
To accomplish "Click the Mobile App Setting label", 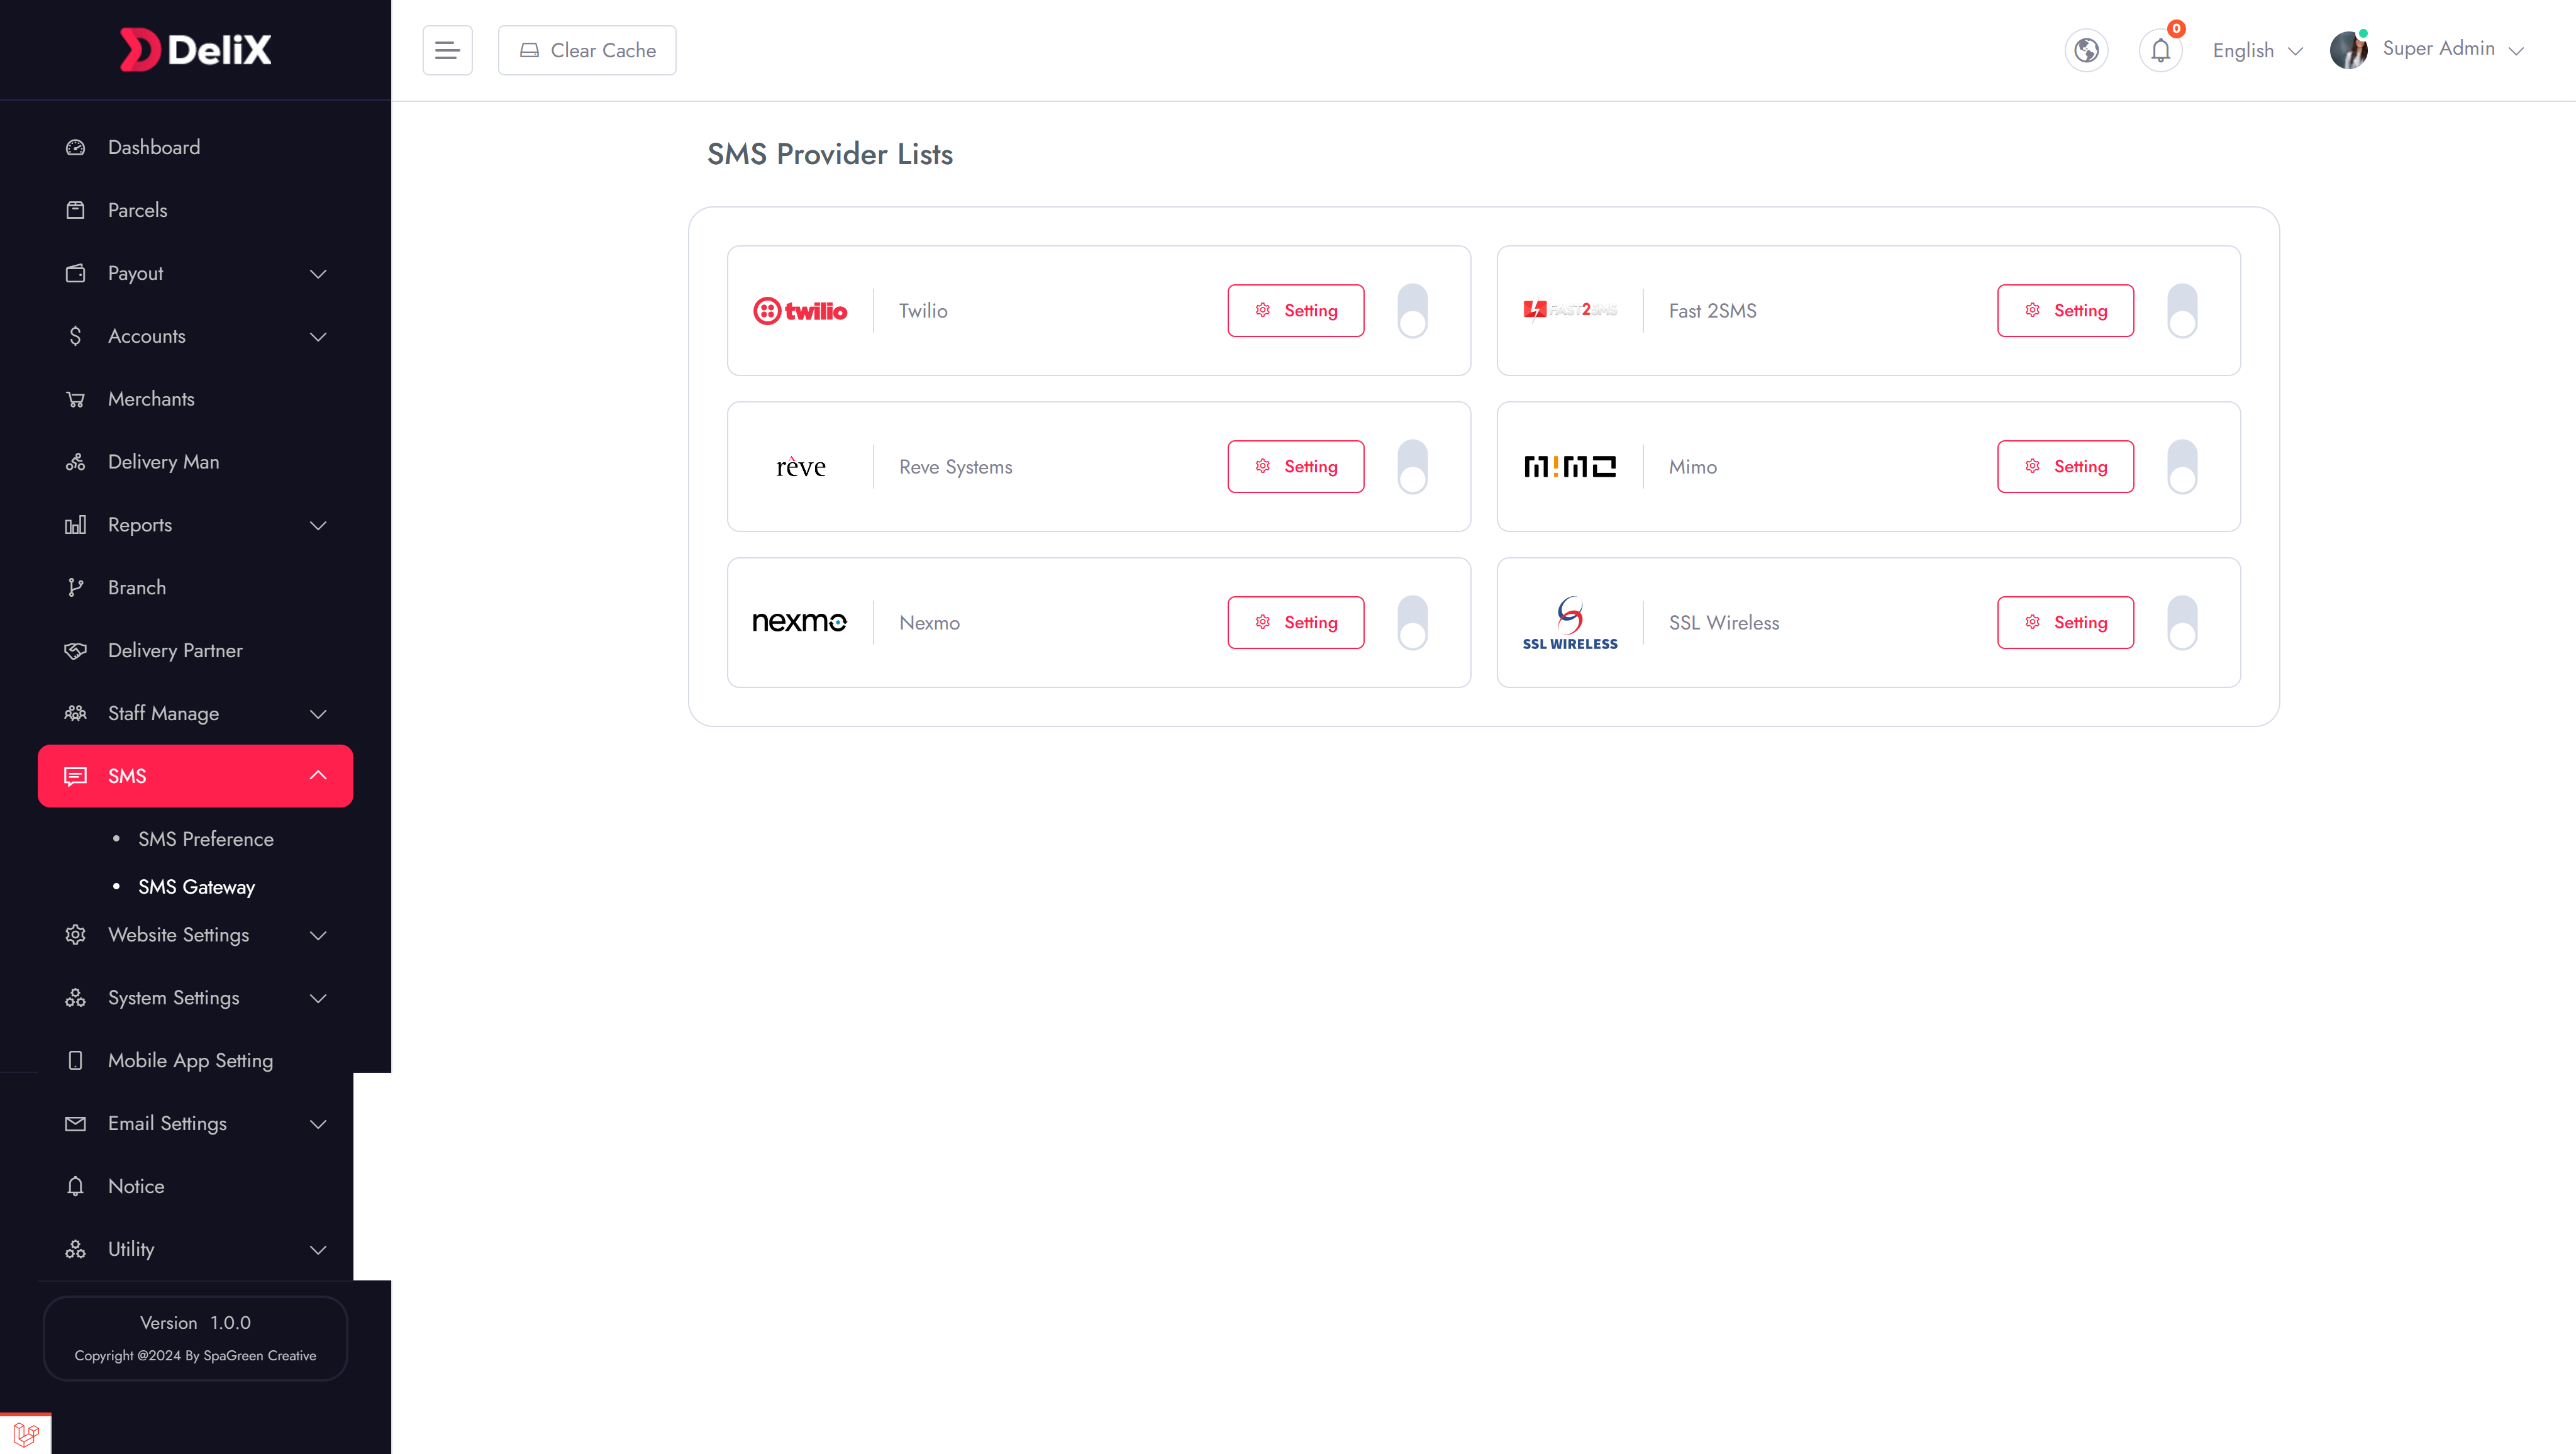I will 190,1061.
